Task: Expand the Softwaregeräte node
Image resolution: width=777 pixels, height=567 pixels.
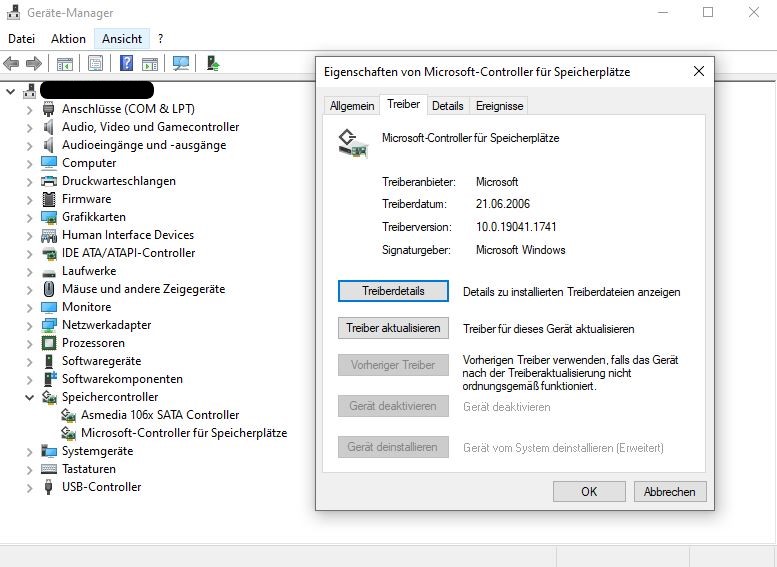Action: pos(30,362)
